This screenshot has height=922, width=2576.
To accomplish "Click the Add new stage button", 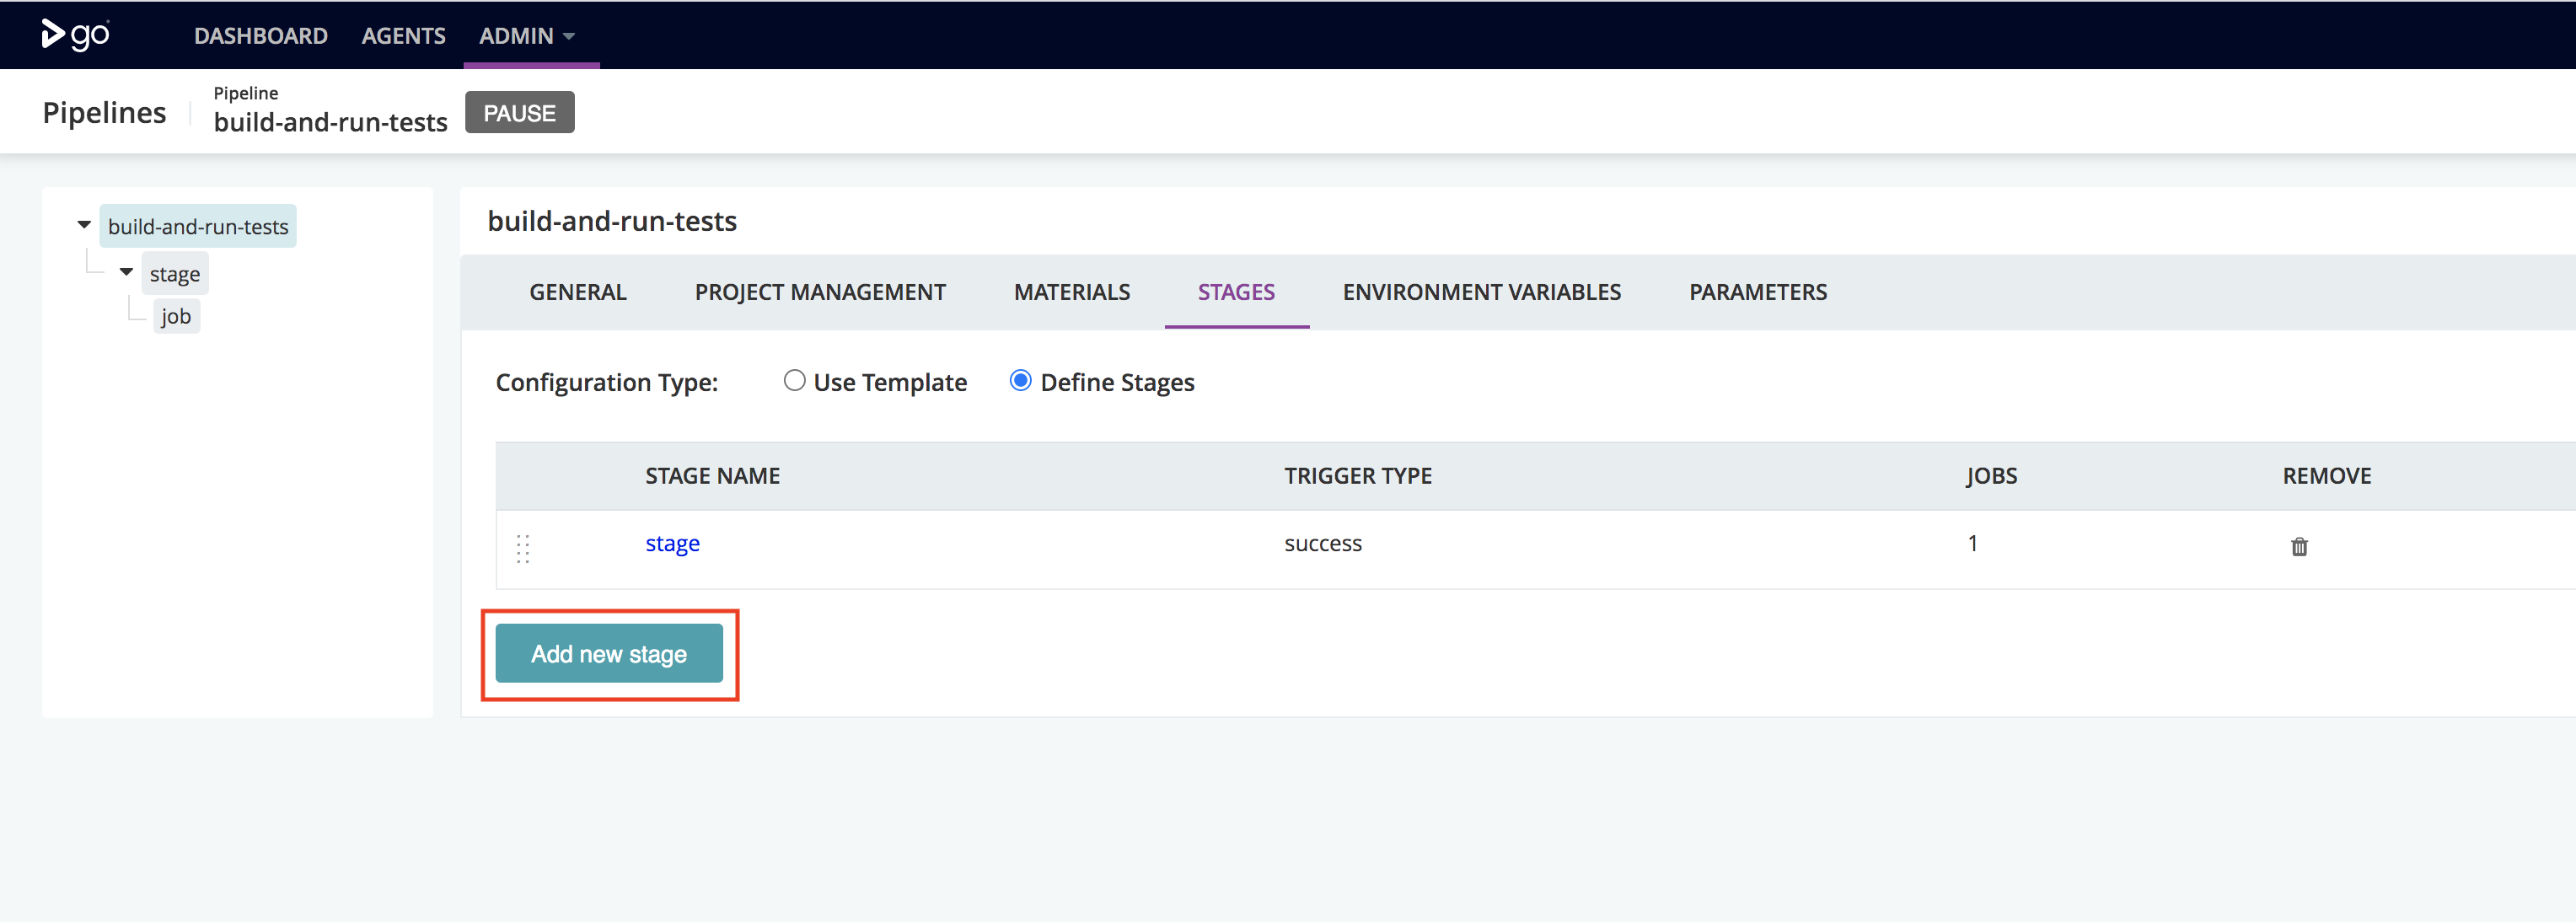I will coord(609,654).
